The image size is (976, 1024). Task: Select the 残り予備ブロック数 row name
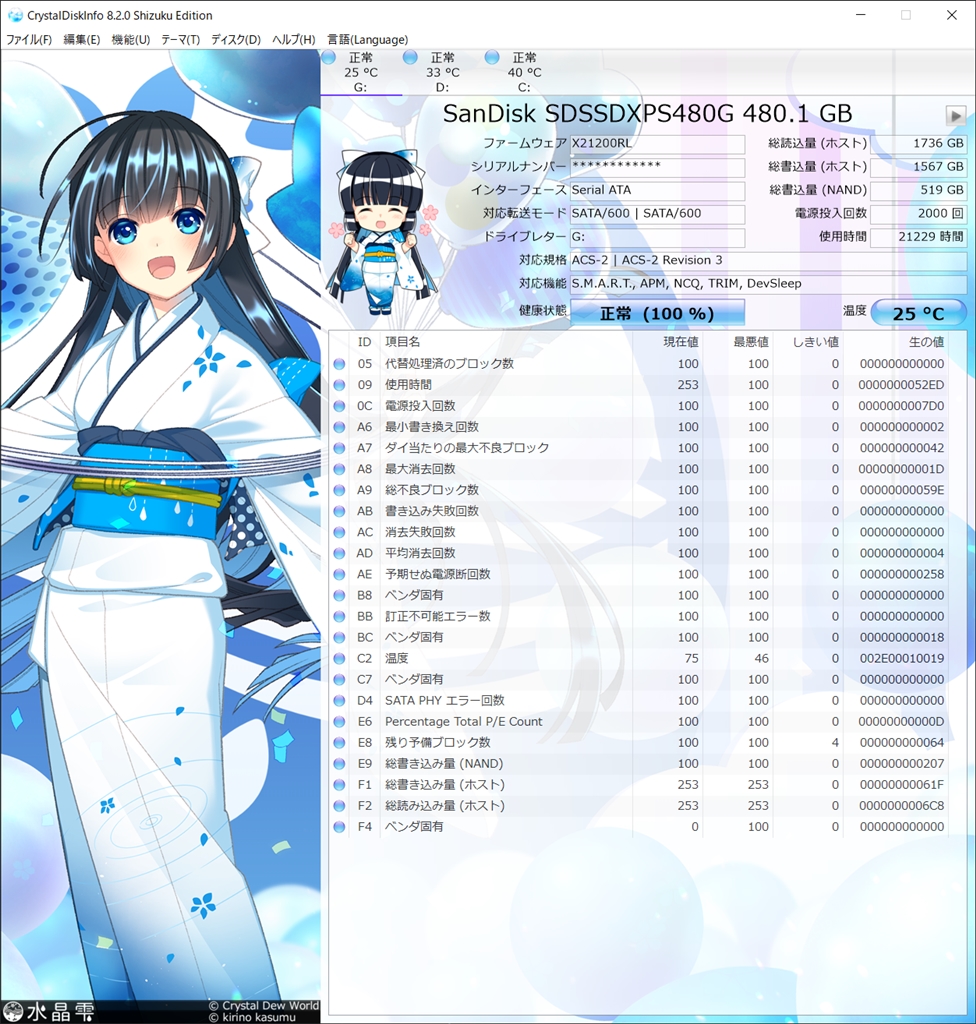[437, 743]
